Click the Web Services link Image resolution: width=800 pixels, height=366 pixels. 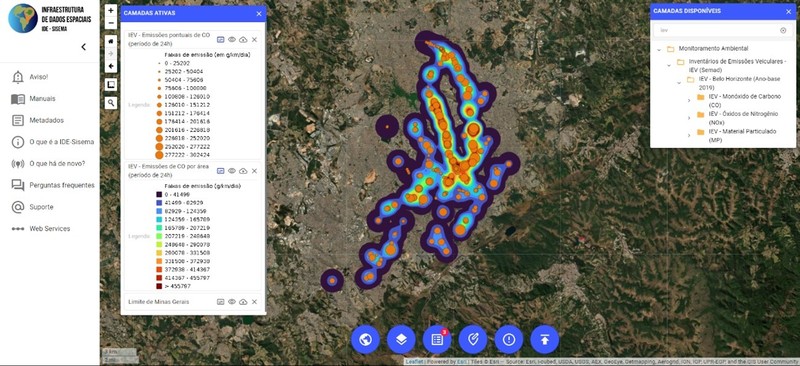49,229
